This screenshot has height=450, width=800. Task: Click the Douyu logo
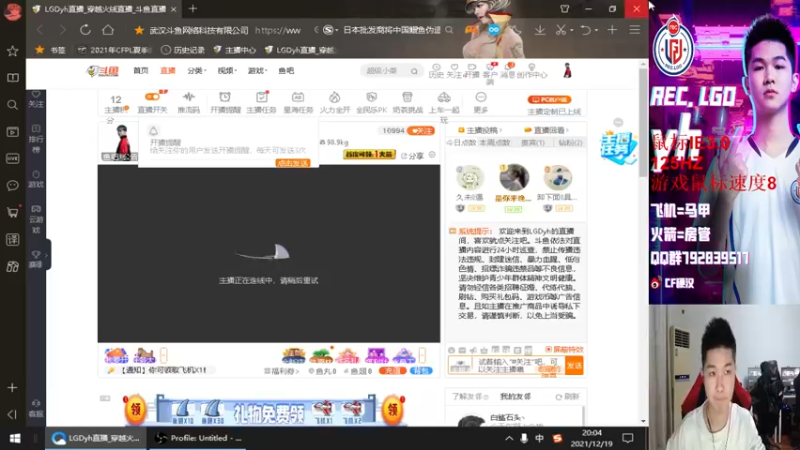(103, 71)
